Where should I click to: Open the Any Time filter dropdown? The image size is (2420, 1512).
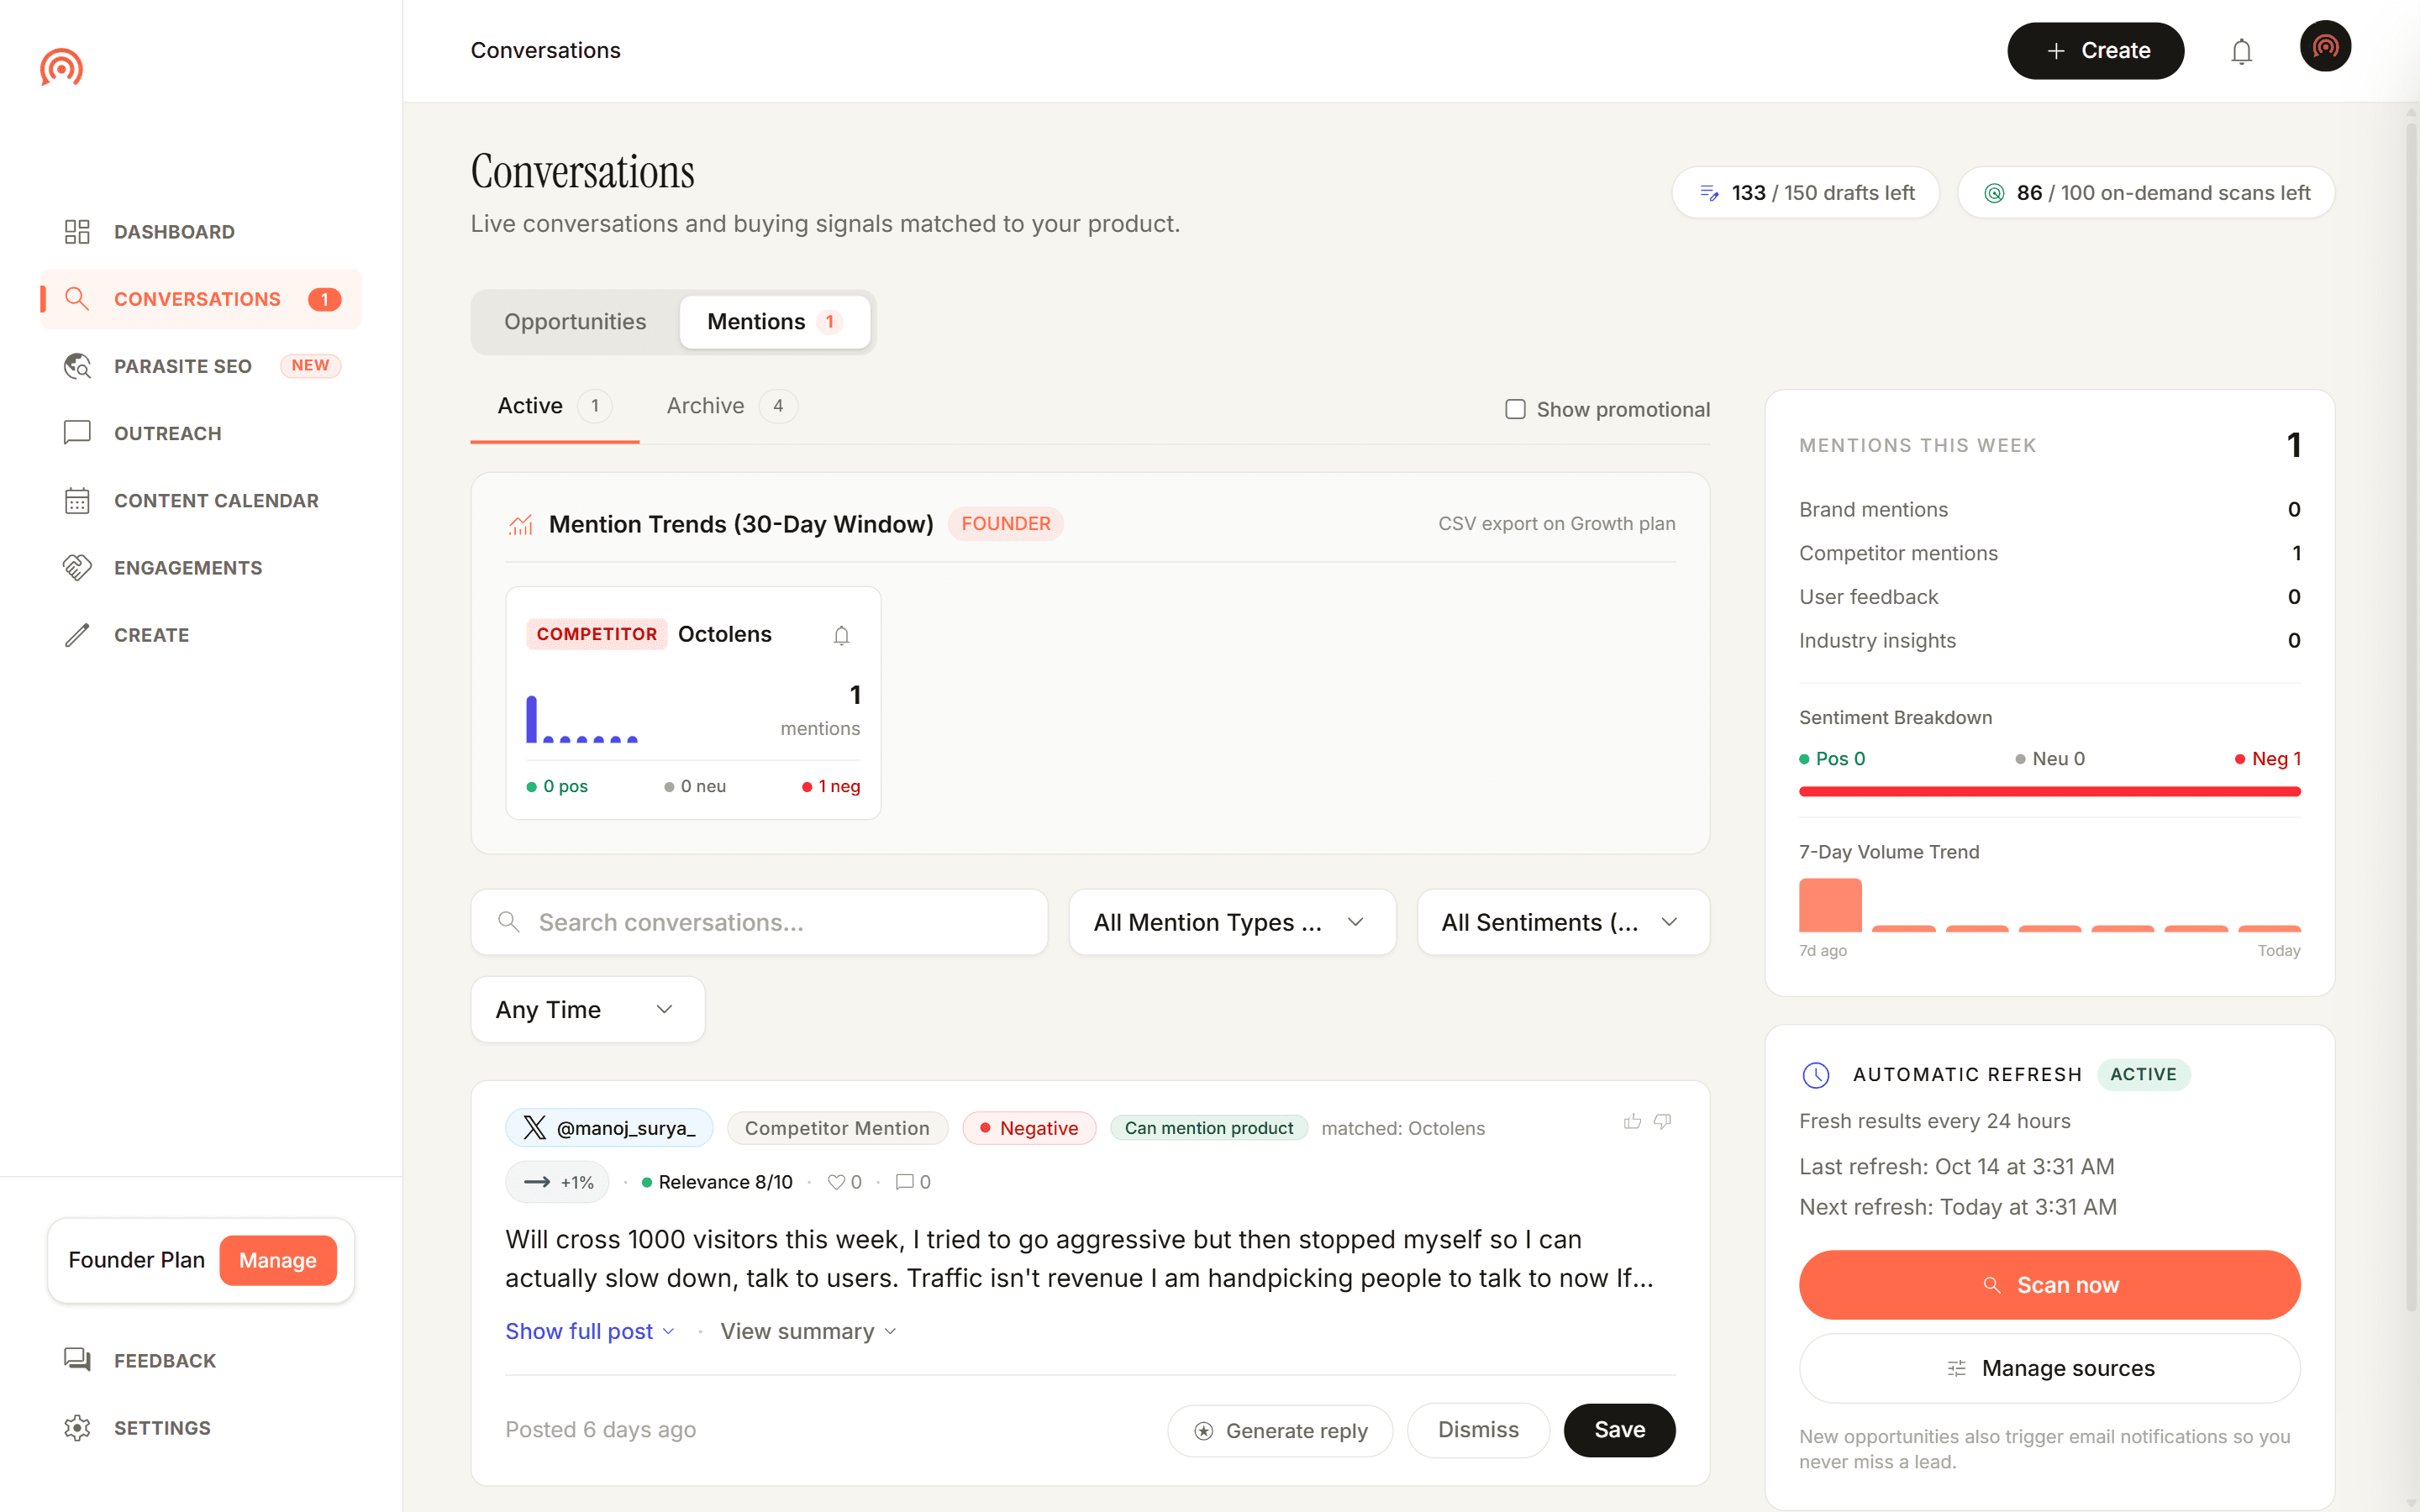coord(587,1009)
